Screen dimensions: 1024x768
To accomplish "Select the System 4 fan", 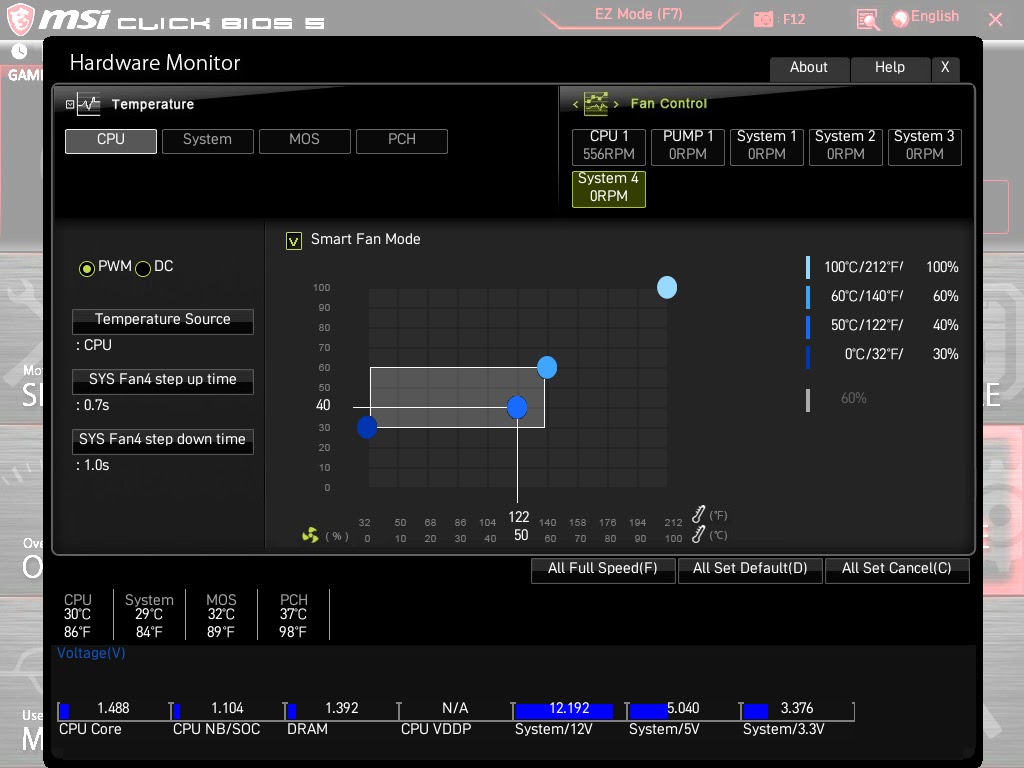I will point(609,189).
